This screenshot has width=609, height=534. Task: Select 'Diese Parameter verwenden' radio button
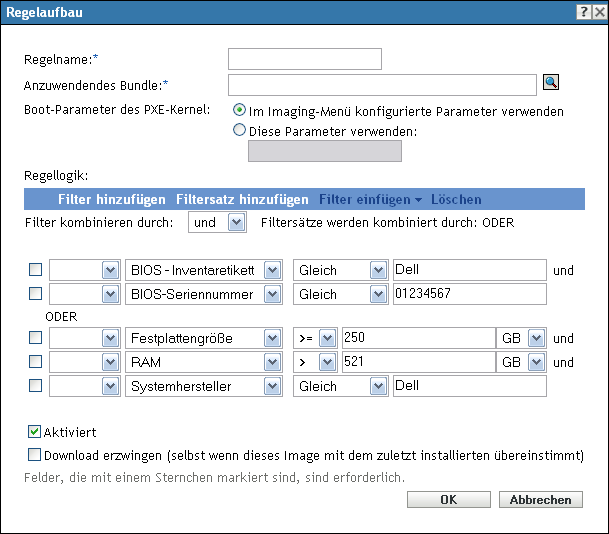(239, 129)
